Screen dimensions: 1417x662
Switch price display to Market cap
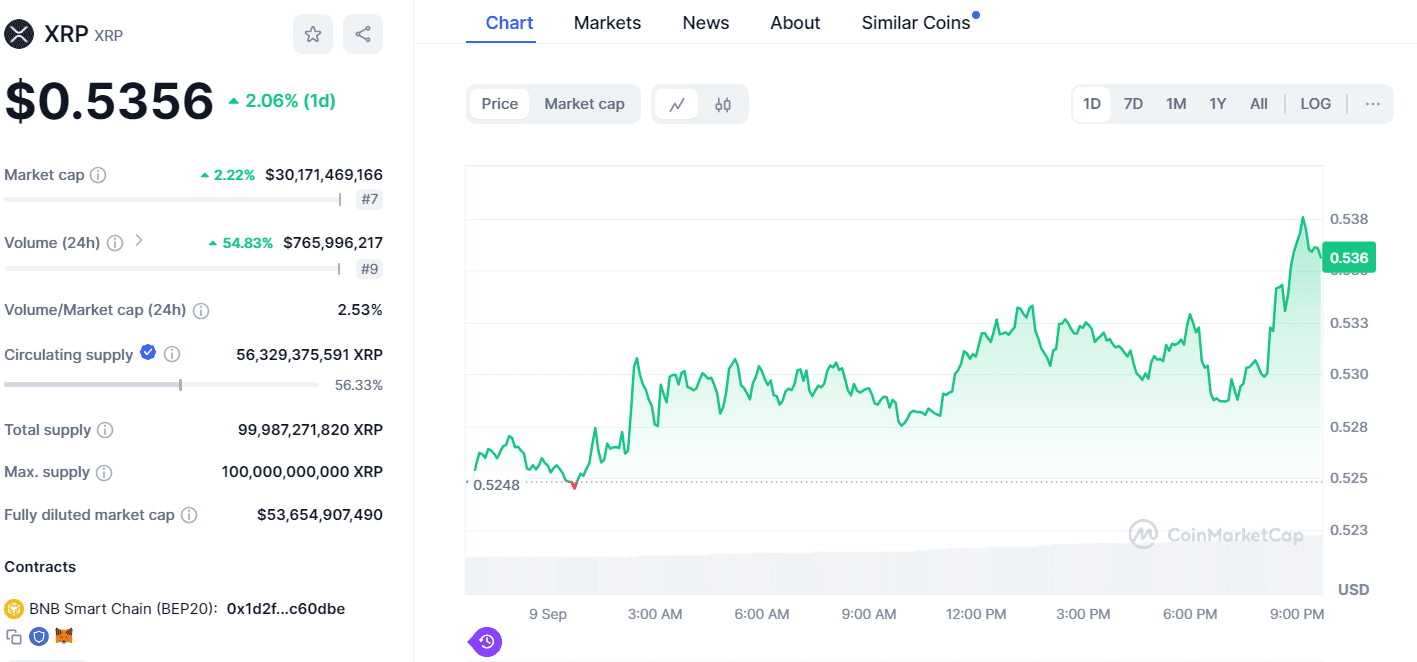click(585, 103)
